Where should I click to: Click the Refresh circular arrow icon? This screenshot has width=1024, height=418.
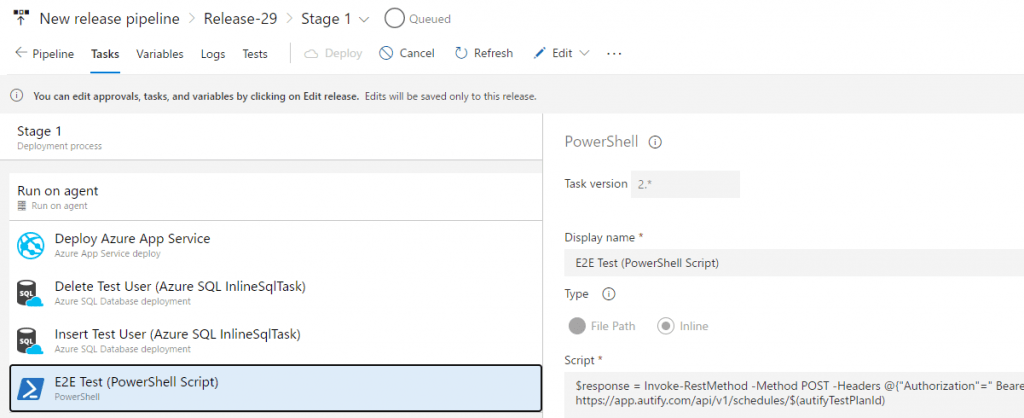click(x=461, y=54)
